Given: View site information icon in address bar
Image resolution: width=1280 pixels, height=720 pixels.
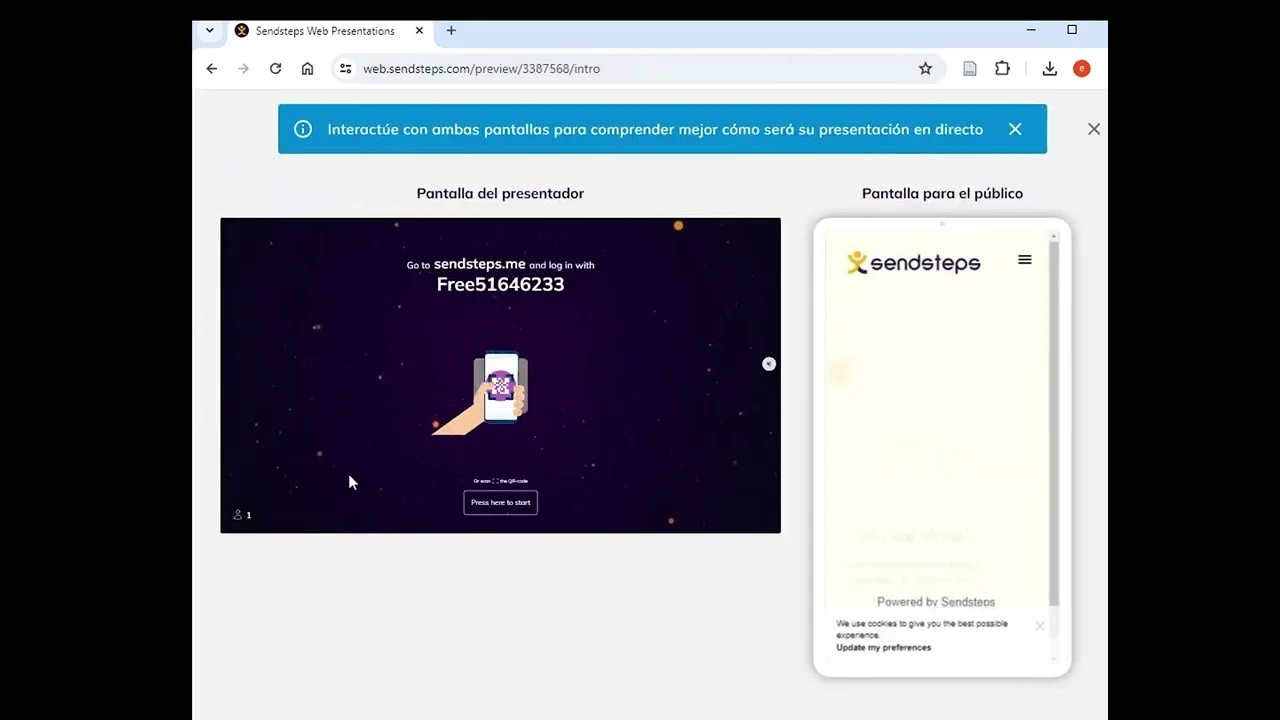Looking at the screenshot, I should [345, 69].
